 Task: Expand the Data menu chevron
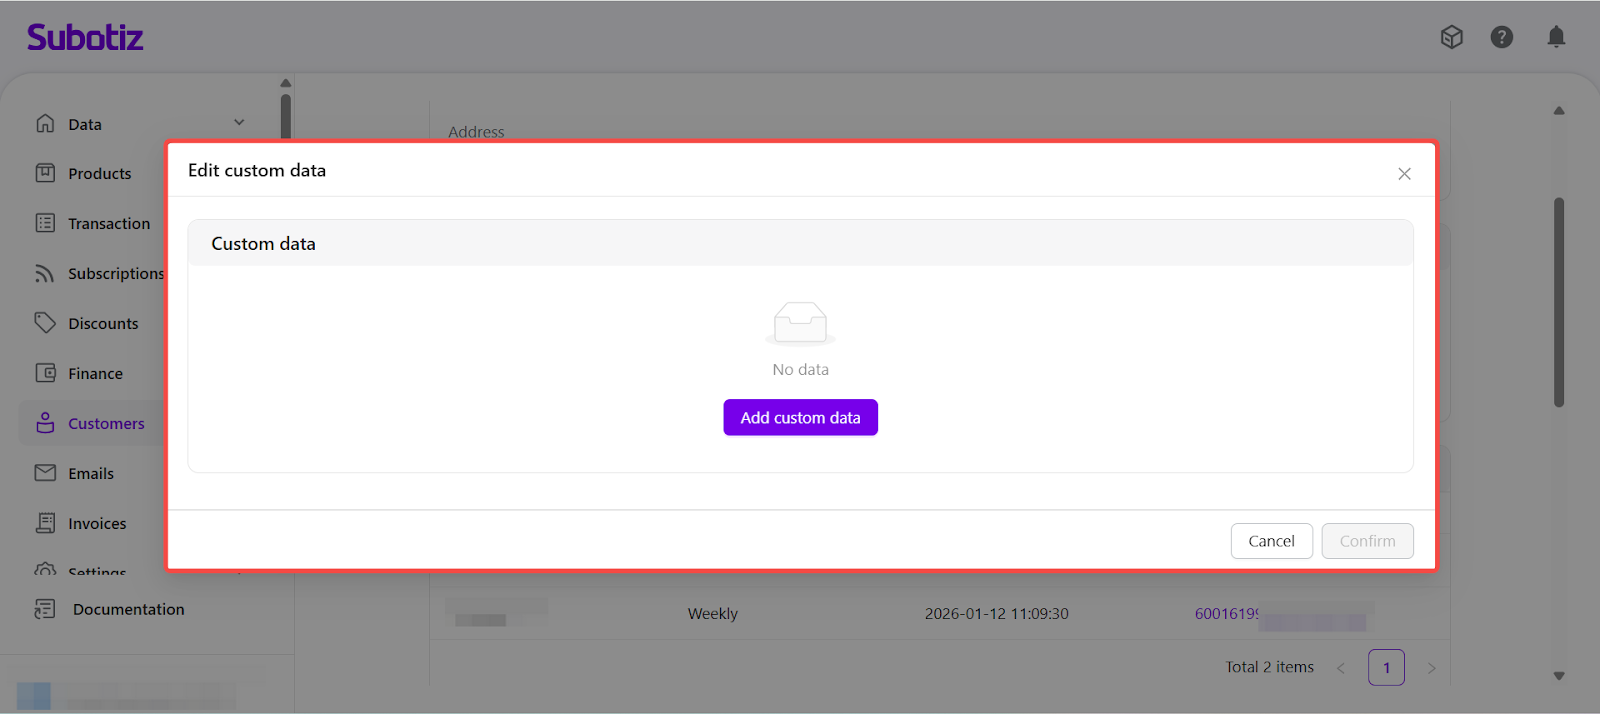pos(239,123)
